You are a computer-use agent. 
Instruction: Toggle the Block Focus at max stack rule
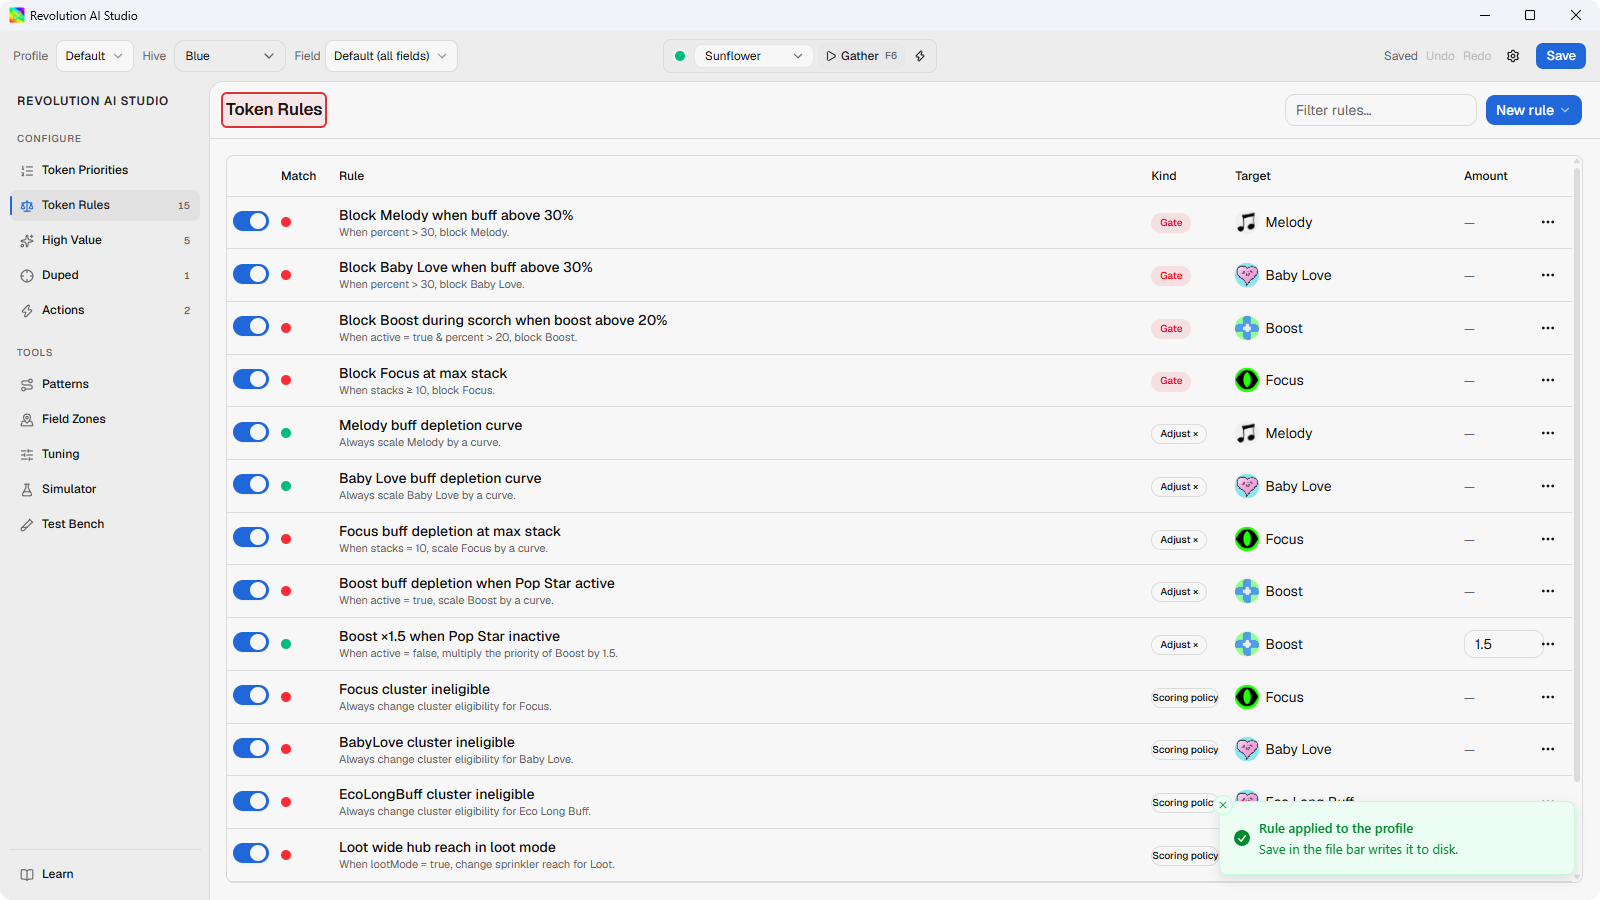[251, 379]
